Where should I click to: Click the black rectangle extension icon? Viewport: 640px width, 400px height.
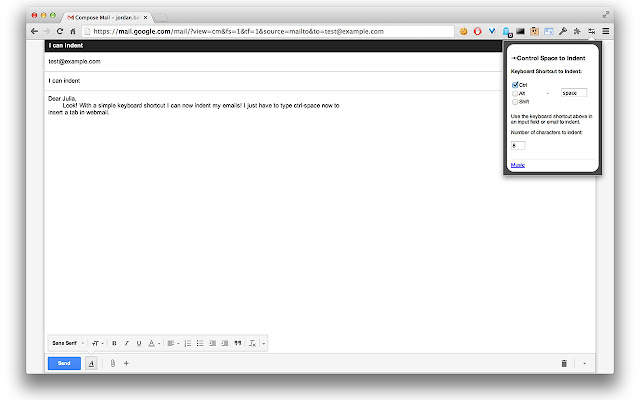click(x=520, y=31)
